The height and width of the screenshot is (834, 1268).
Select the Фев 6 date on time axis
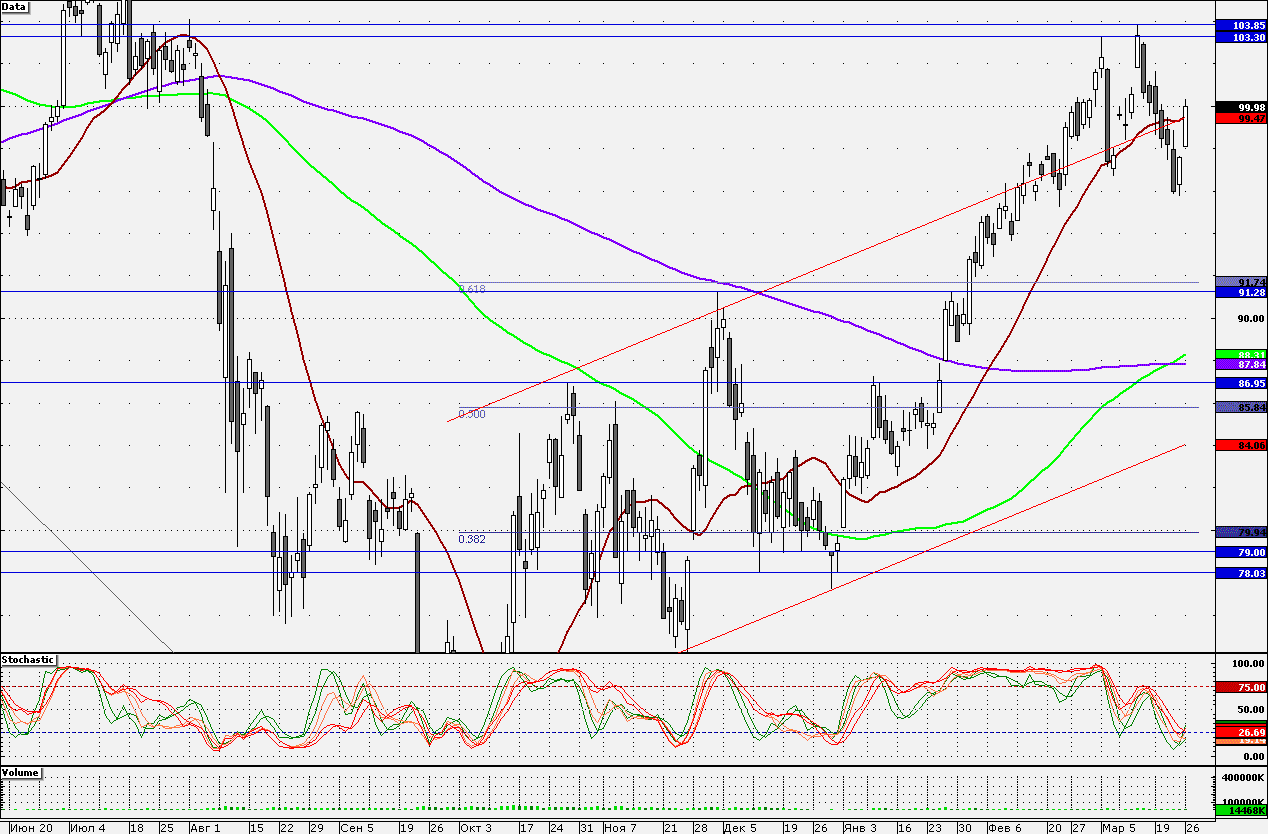pyautogui.click(x=1003, y=828)
